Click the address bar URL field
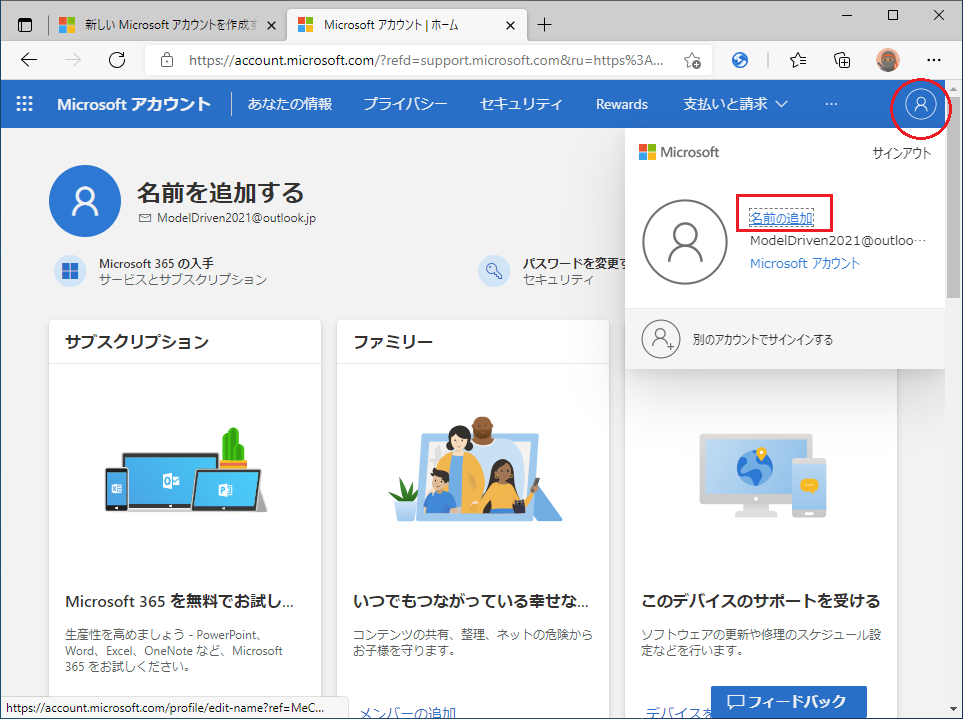 [426, 60]
